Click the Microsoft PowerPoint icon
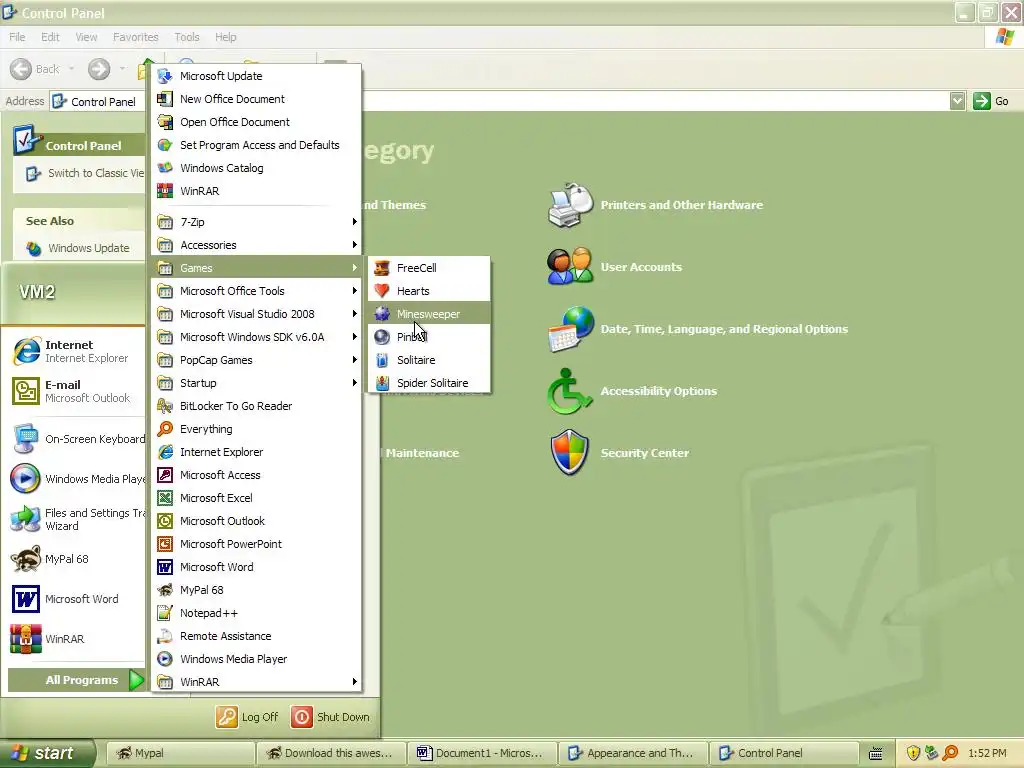1024x768 pixels. (165, 544)
